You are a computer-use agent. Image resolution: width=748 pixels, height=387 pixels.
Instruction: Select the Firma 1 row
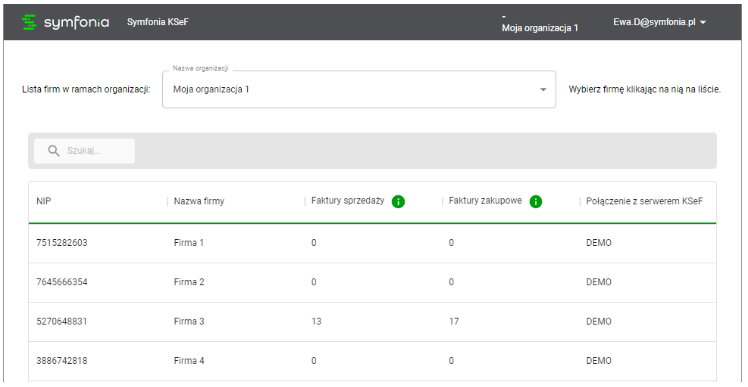pos(372,243)
